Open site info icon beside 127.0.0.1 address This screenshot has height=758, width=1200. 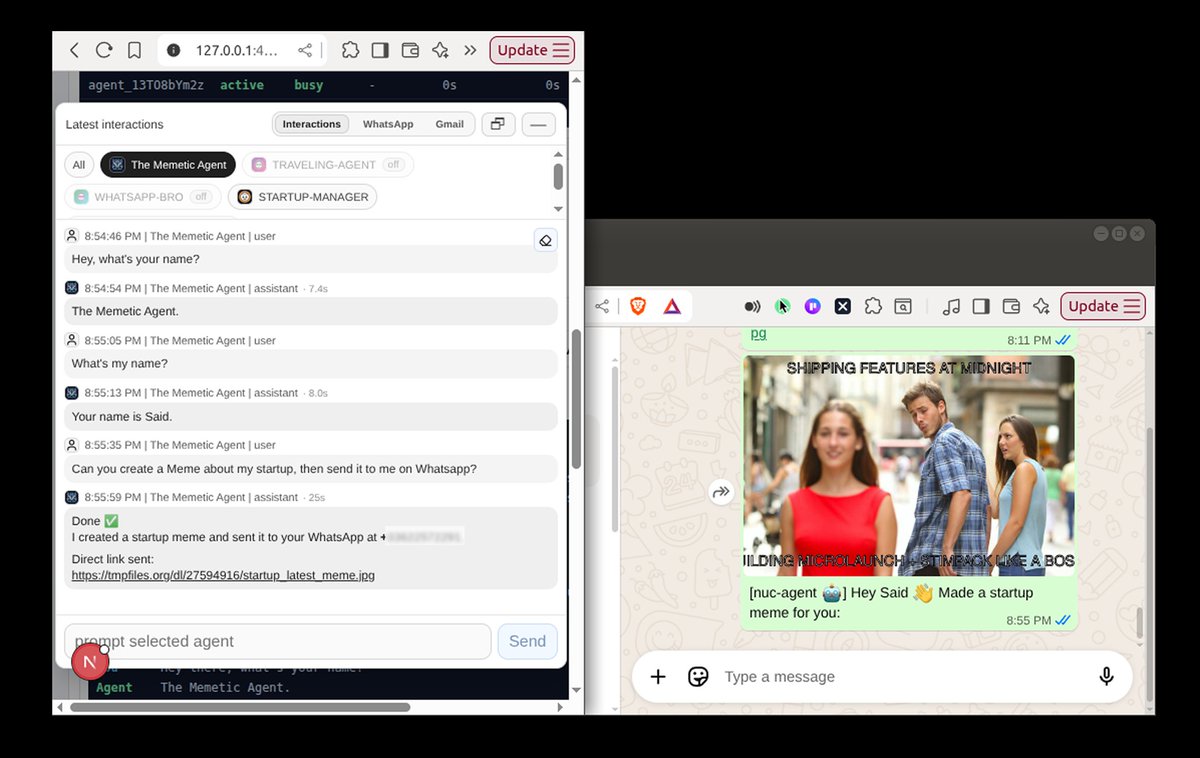174,50
